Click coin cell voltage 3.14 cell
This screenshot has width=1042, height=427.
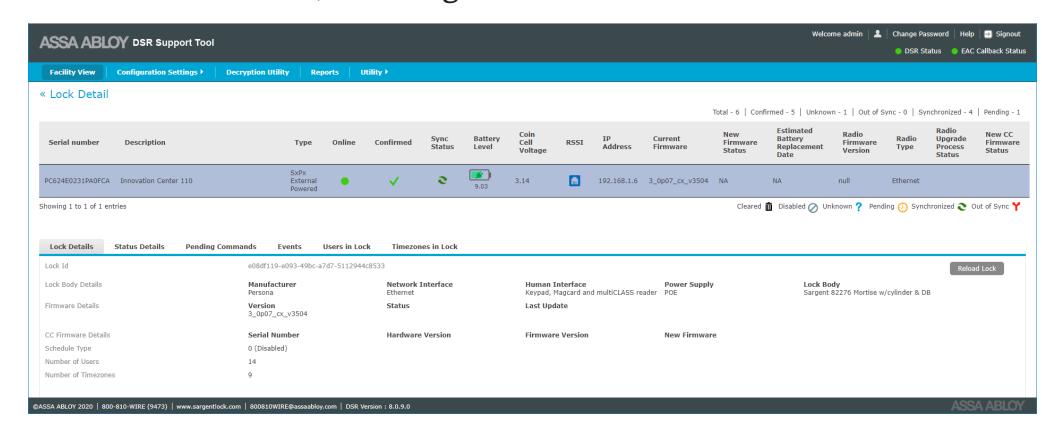521,181
